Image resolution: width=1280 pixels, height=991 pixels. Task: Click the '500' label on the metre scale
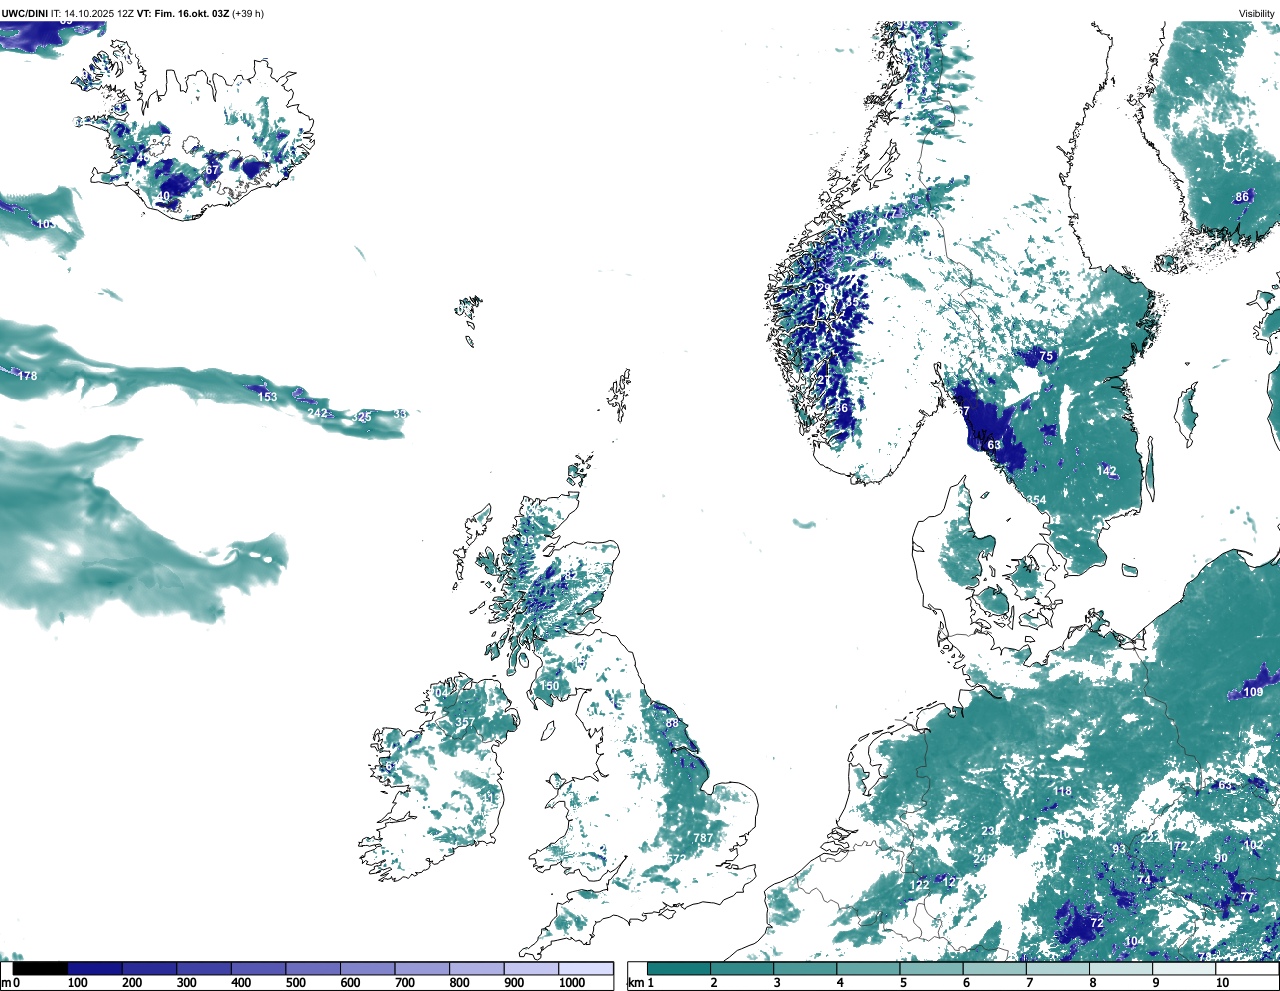295,983
